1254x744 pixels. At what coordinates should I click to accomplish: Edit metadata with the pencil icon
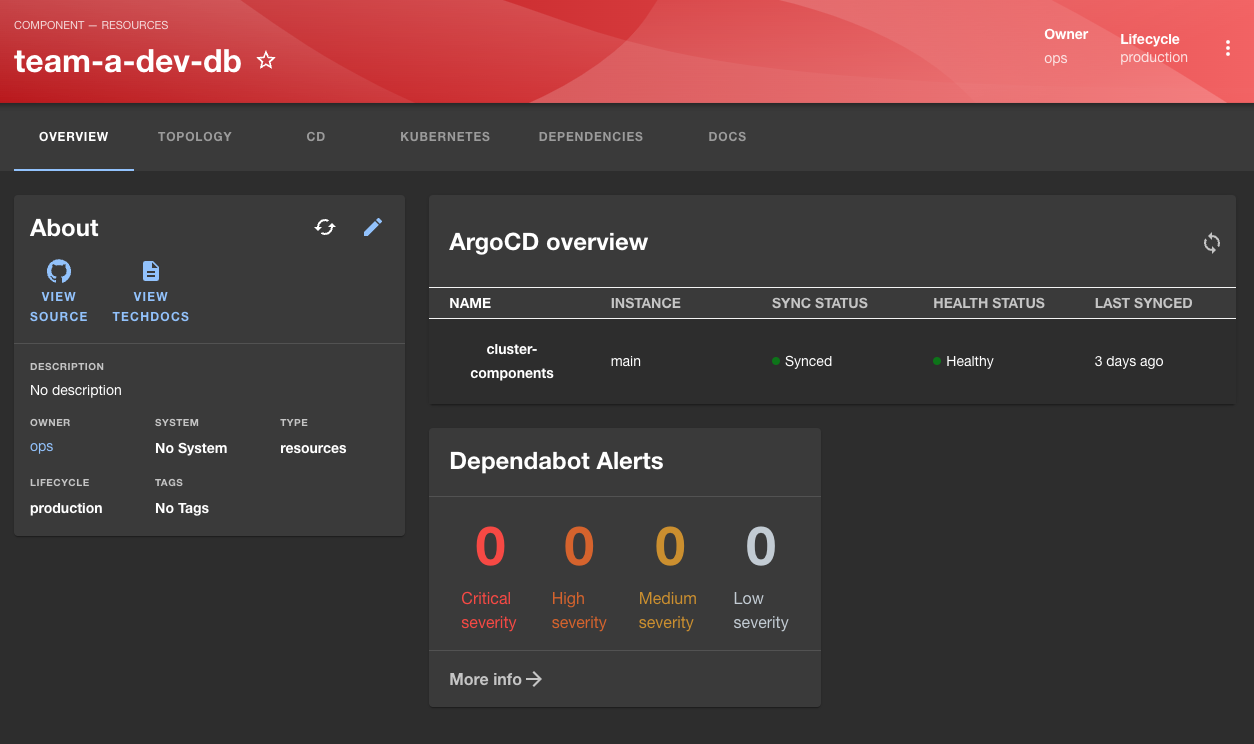(x=373, y=227)
